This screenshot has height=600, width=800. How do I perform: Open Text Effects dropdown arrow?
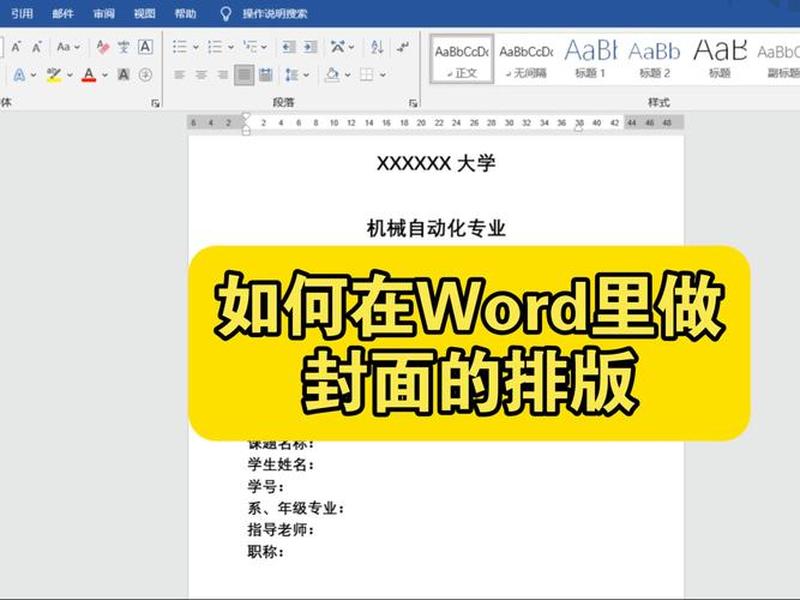coord(34,76)
